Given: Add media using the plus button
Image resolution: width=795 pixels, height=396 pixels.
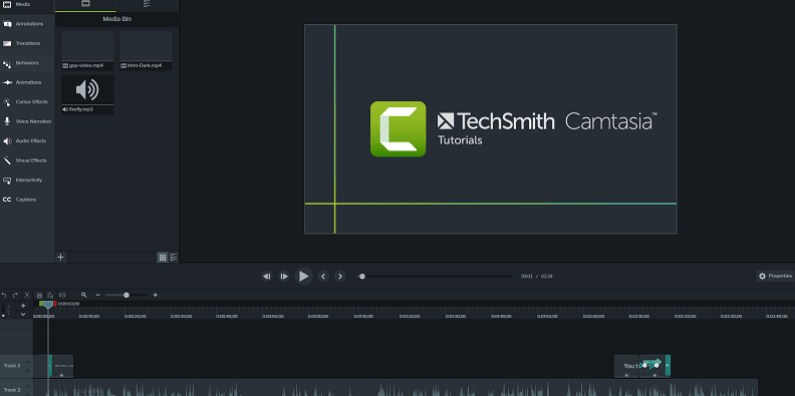Looking at the screenshot, I should (x=60, y=257).
